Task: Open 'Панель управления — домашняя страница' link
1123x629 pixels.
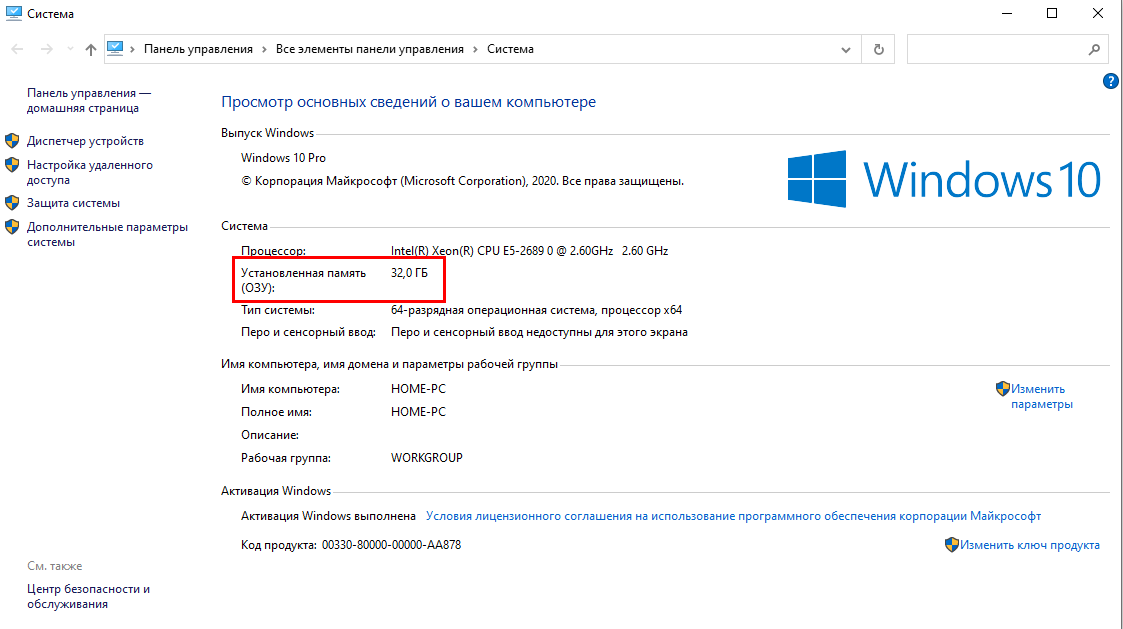Action: pyautogui.click(x=89, y=100)
